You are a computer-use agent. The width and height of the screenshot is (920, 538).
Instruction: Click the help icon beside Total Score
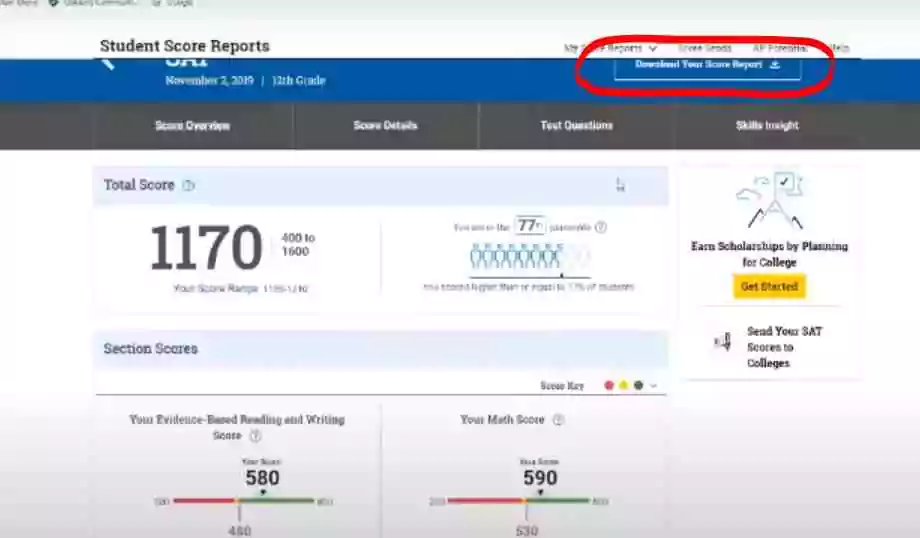pos(189,186)
